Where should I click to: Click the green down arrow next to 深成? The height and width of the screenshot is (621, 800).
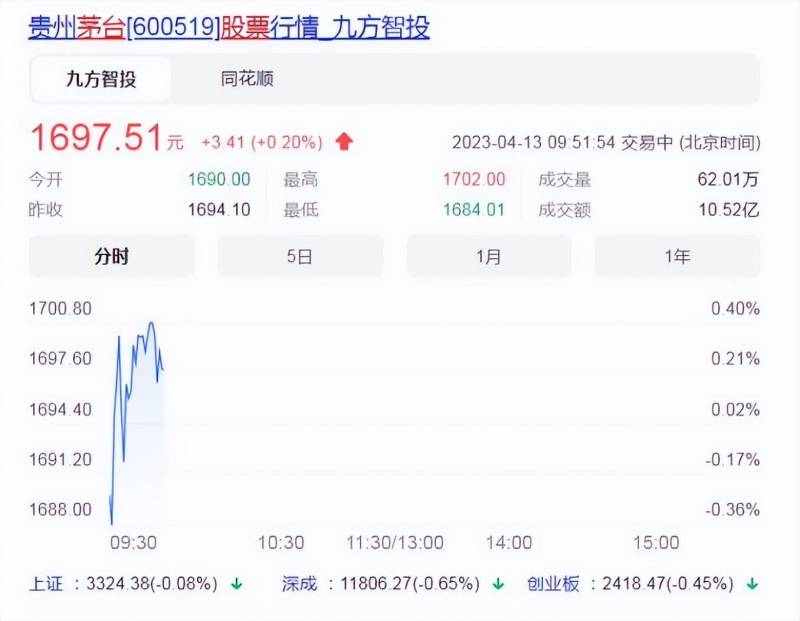[498, 583]
